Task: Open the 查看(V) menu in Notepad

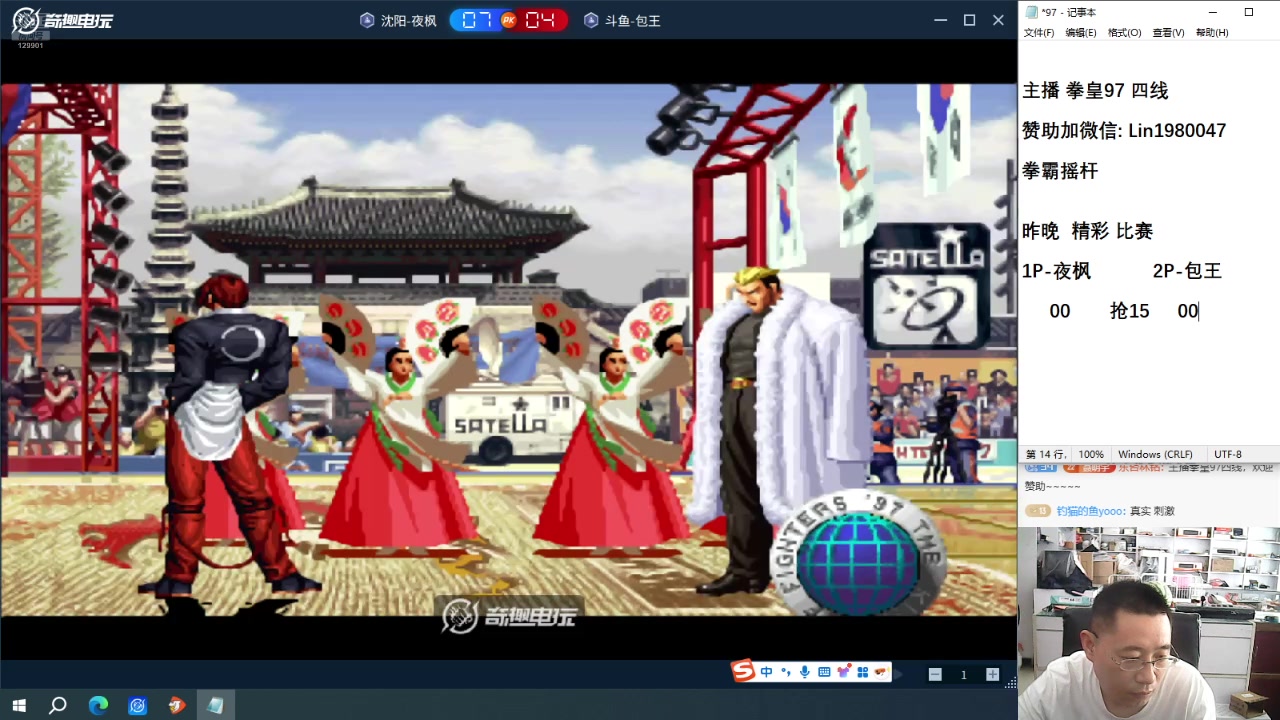Action: coord(1168,33)
